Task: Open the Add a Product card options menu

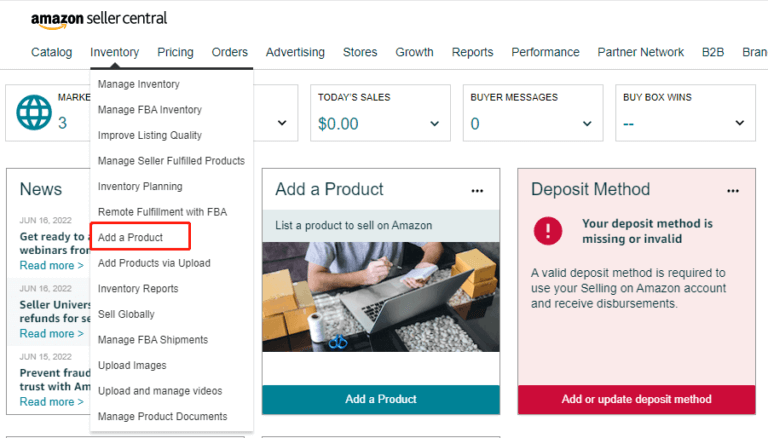Action: pyautogui.click(x=477, y=190)
